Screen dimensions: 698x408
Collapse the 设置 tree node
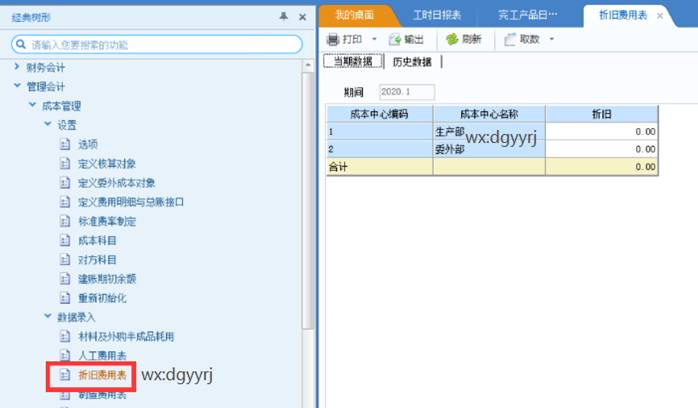pos(47,125)
